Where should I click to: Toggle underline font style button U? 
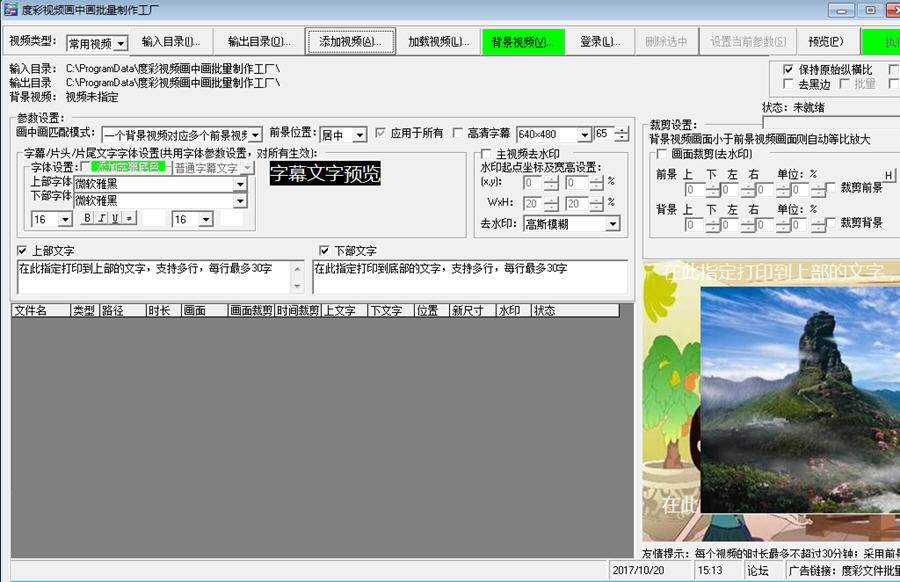click(115, 218)
